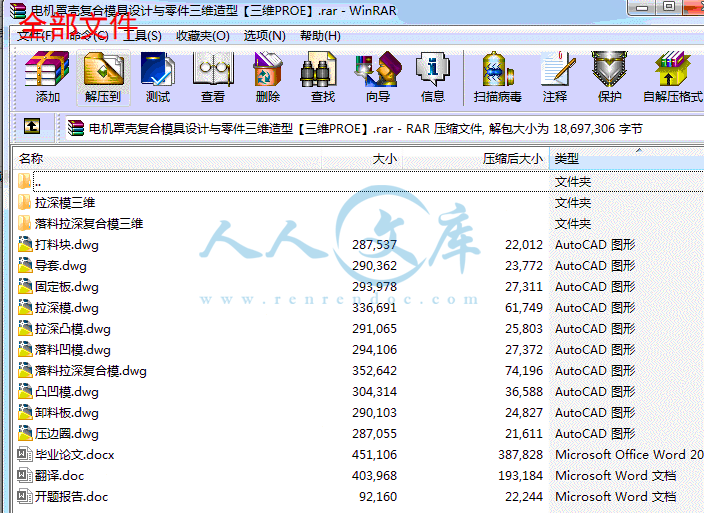The width and height of the screenshot is (704, 513).
Task: Click the 翻译.doc Word icon
Action: click(x=25, y=475)
